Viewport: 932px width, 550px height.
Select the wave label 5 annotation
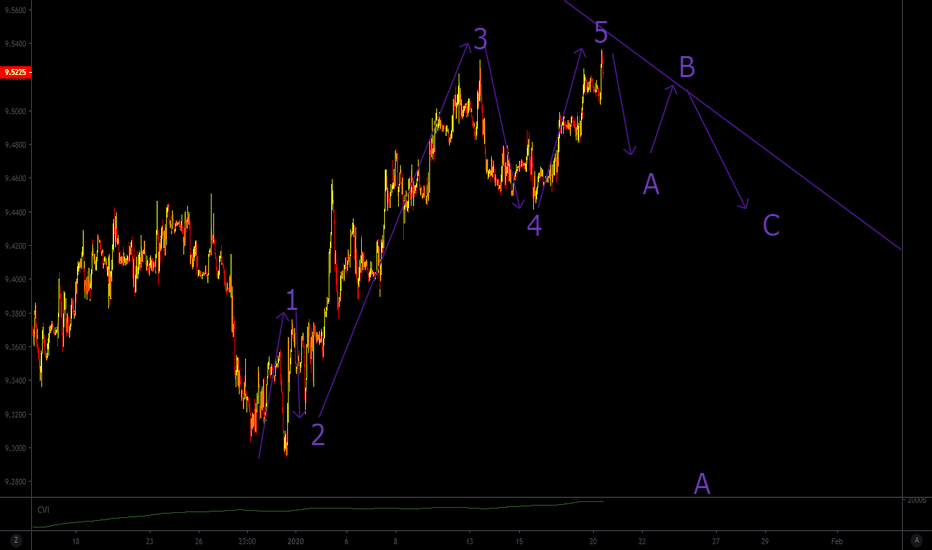pyautogui.click(x=601, y=32)
